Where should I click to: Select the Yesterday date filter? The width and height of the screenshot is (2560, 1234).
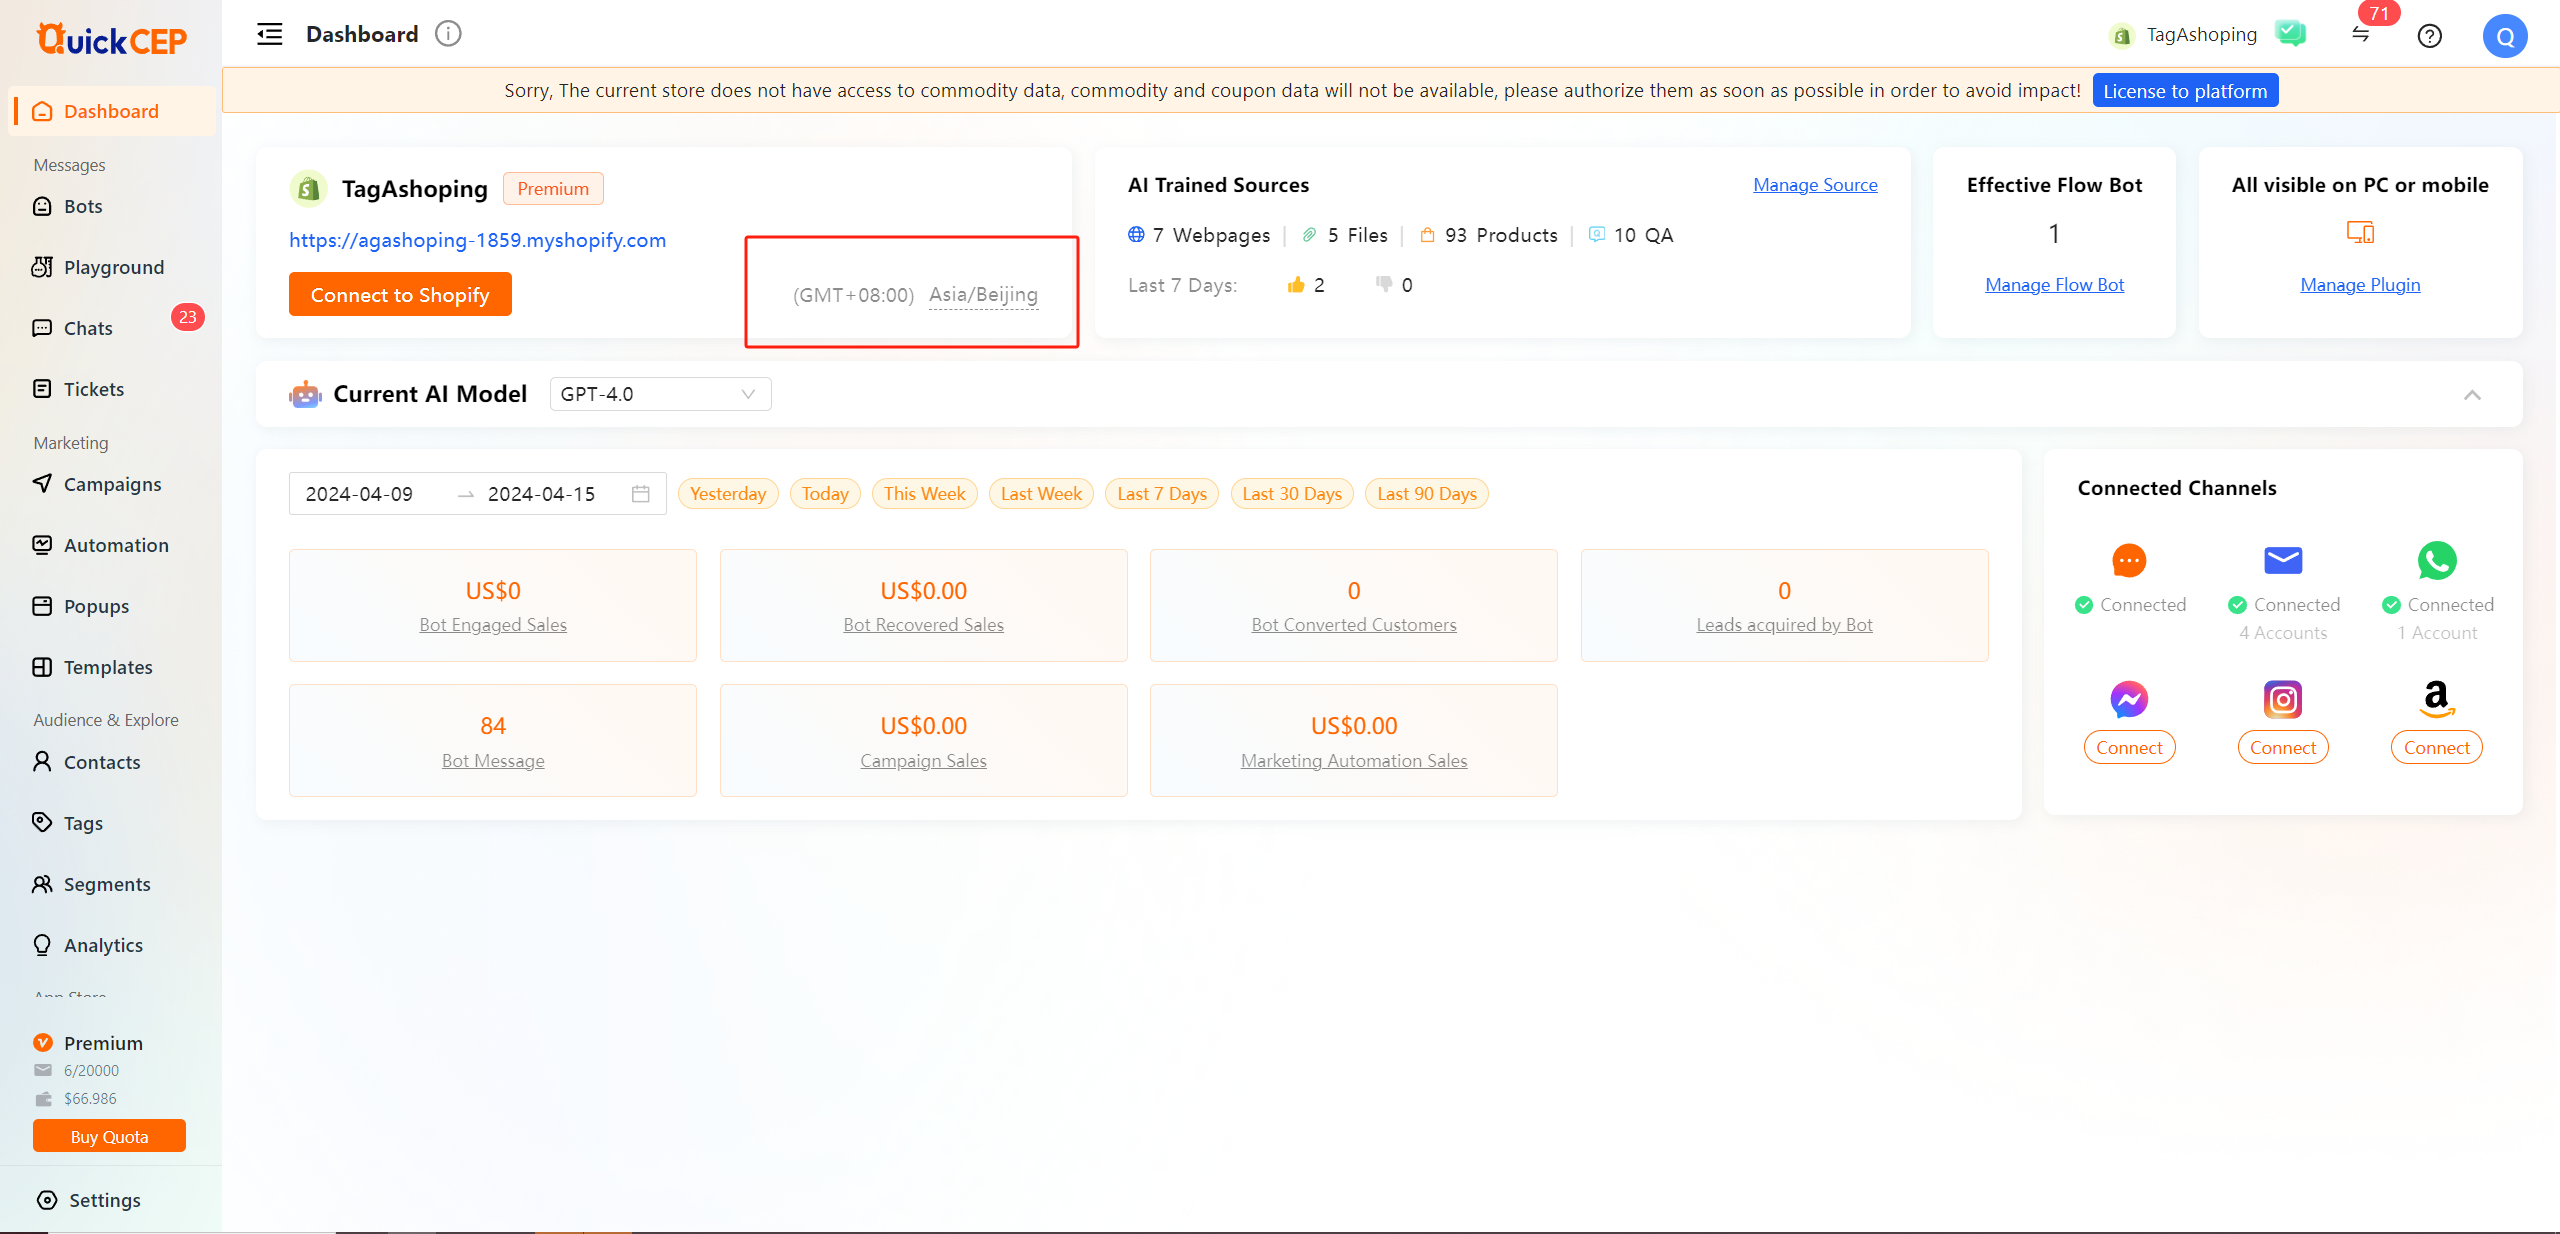point(728,494)
